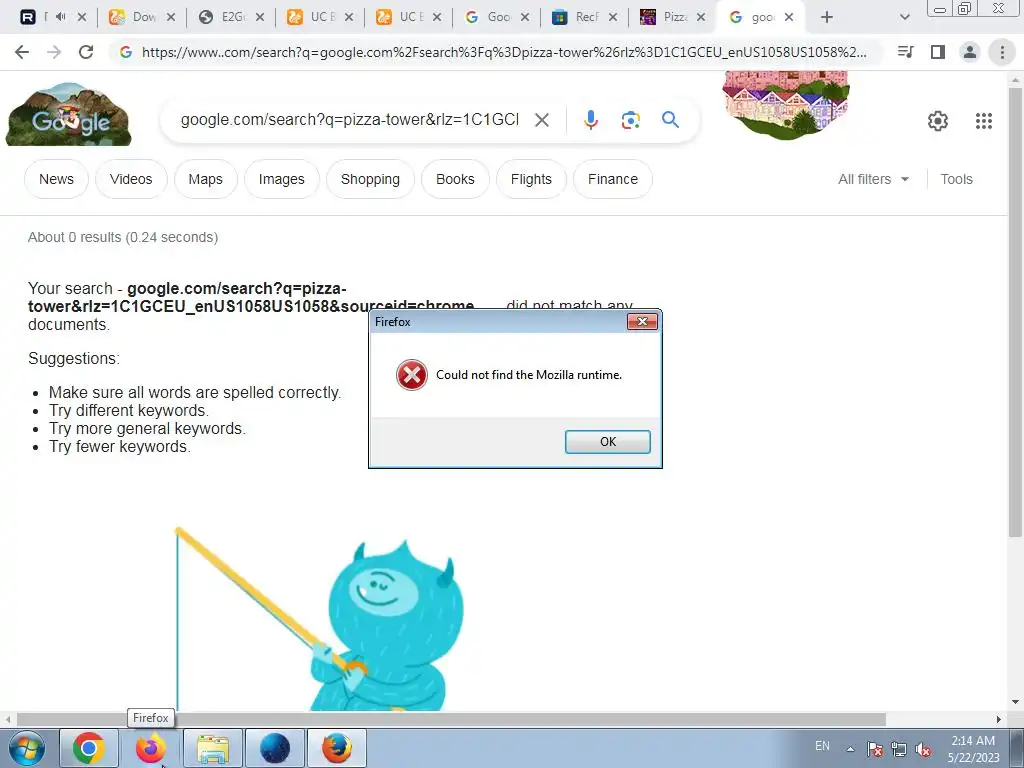Filter results by Videos
1024x768 pixels.
131,179
